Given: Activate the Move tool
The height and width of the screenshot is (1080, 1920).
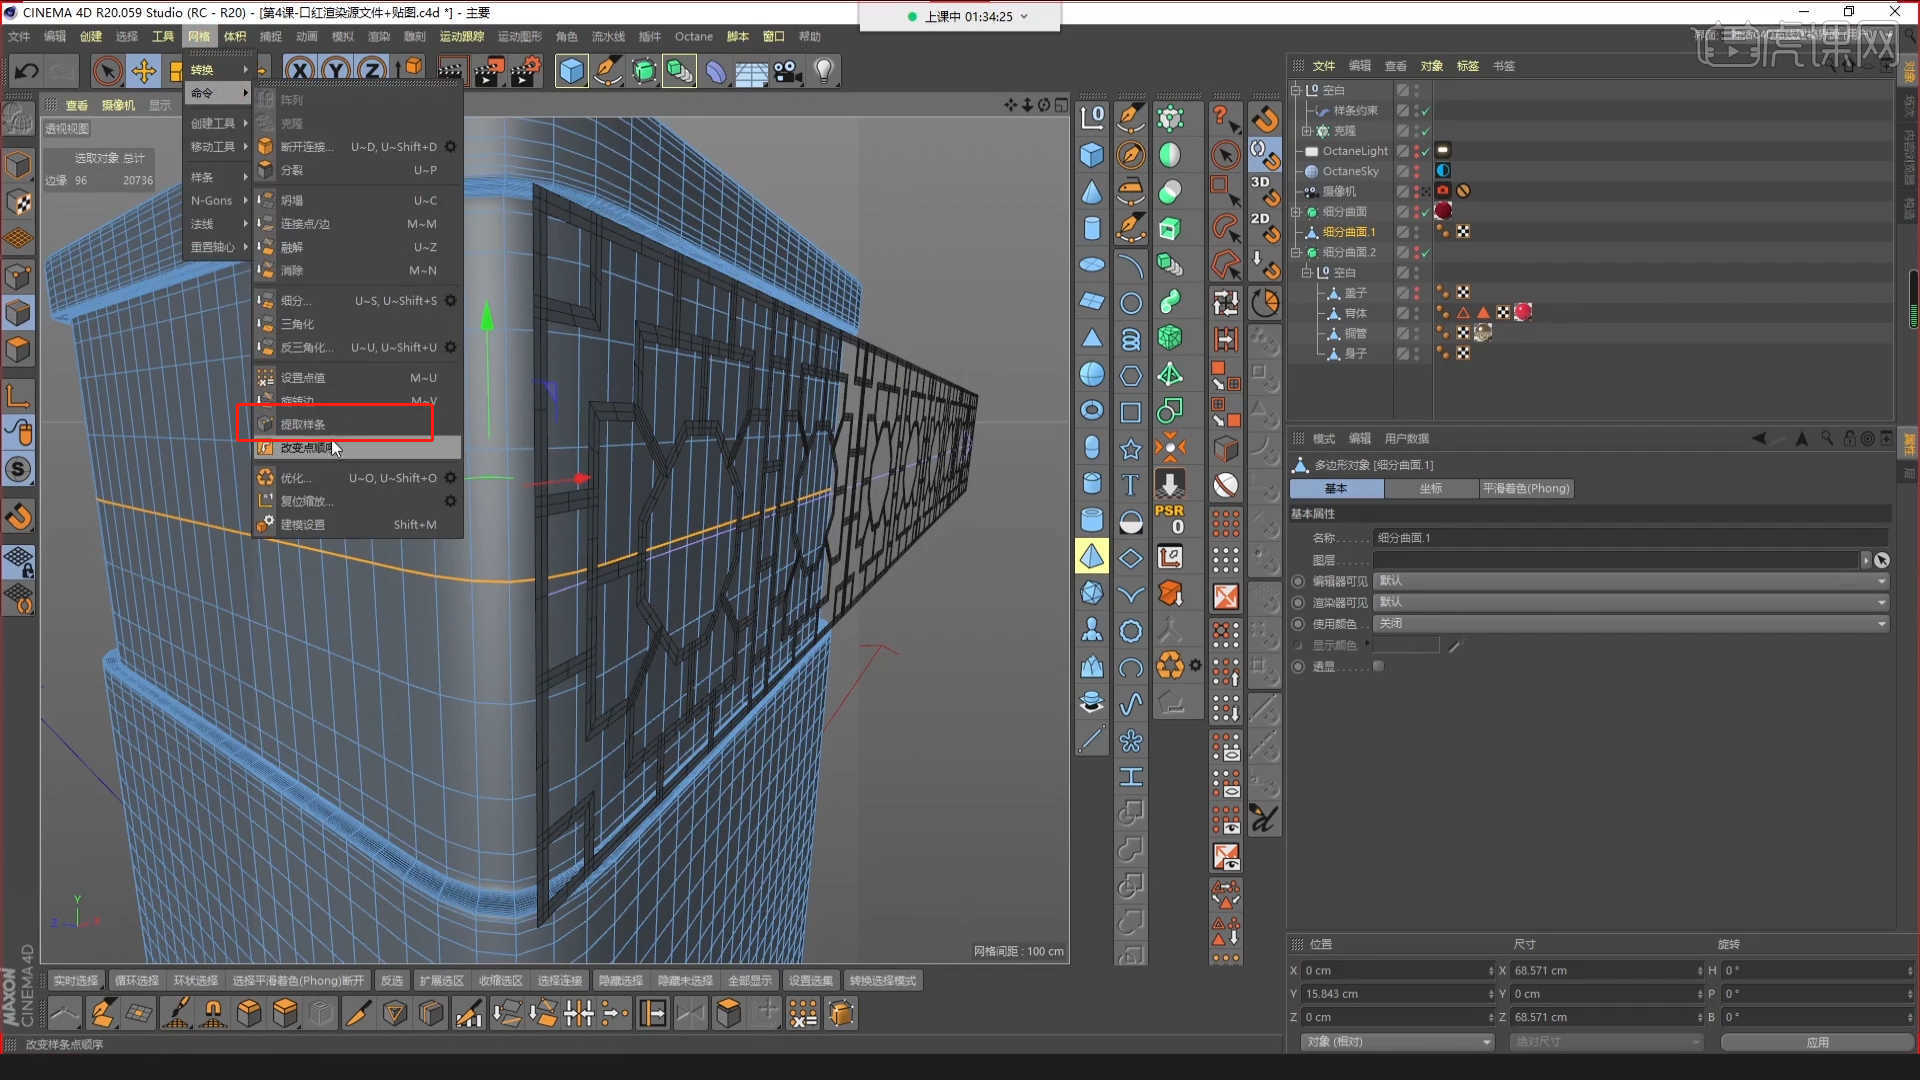Looking at the screenshot, I should coord(144,71).
